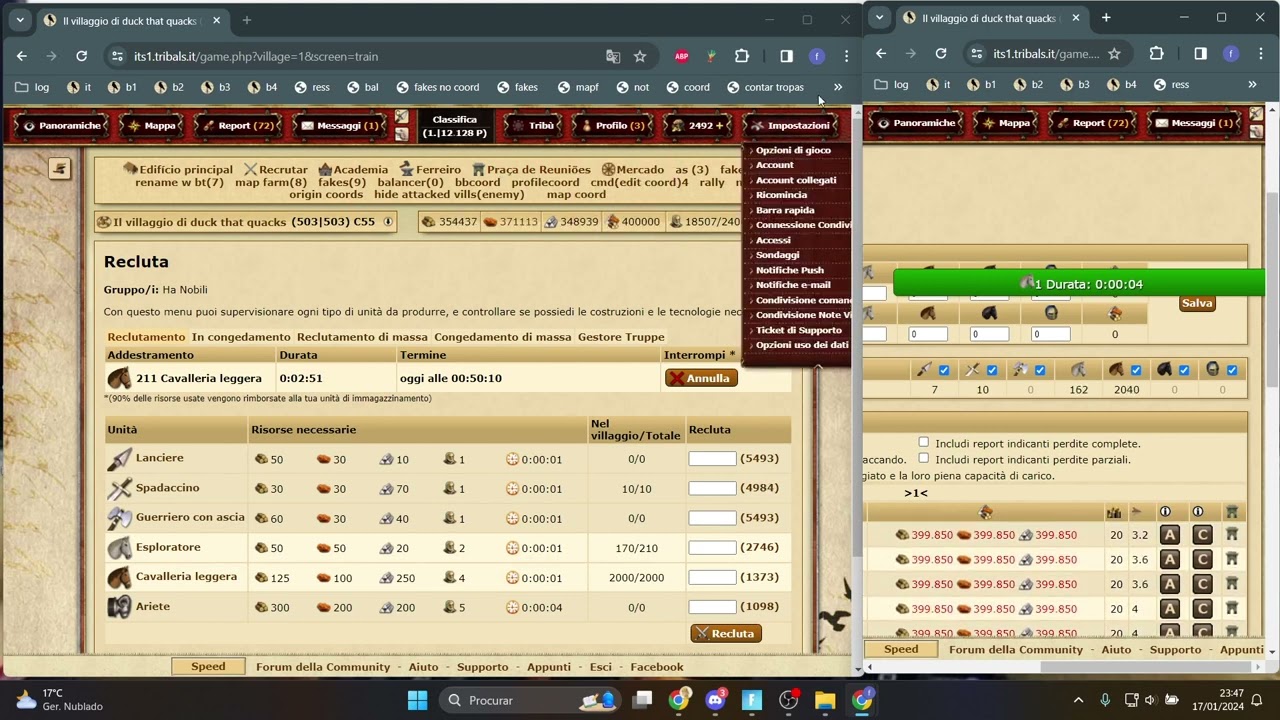Open Ticket di Supporto menu entry
1280x720 pixels.
pyautogui.click(x=799, y=330)
